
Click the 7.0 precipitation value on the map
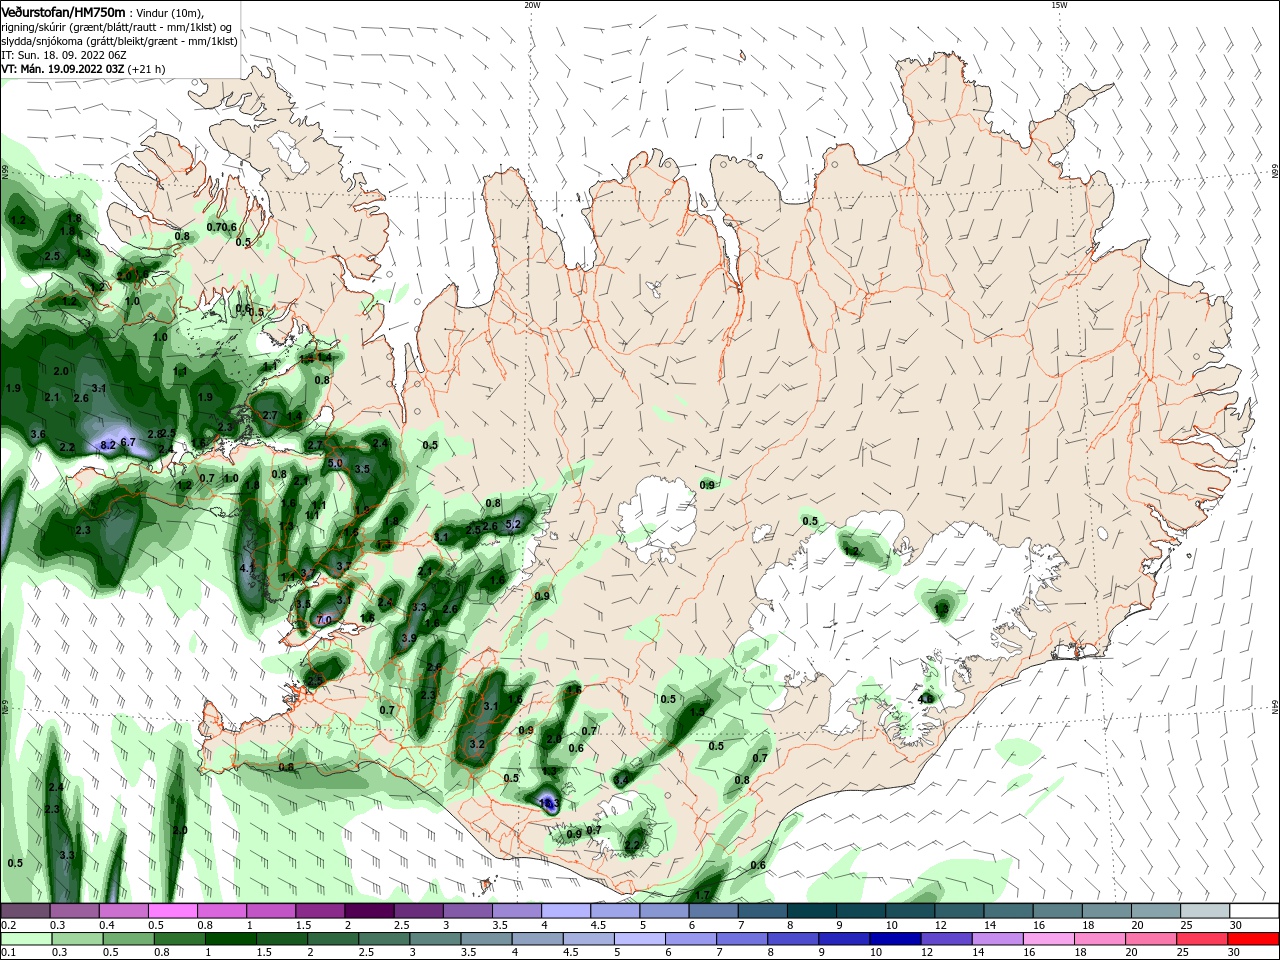(x=323, y=620)
